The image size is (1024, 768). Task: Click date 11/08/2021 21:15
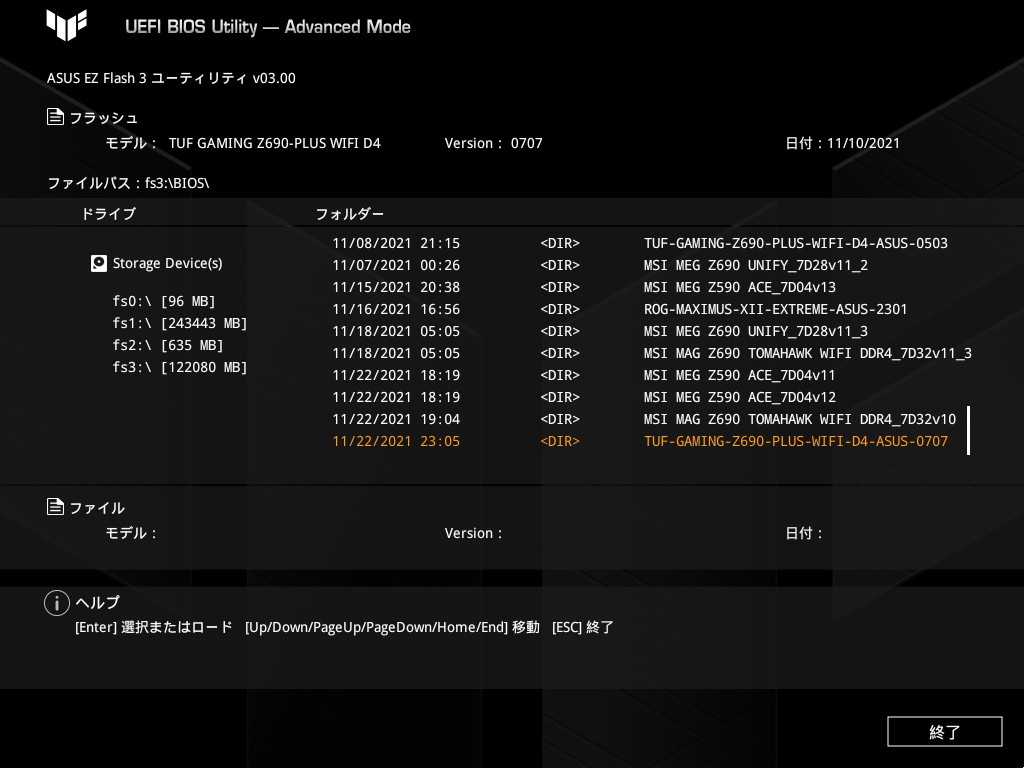(396, 243)
